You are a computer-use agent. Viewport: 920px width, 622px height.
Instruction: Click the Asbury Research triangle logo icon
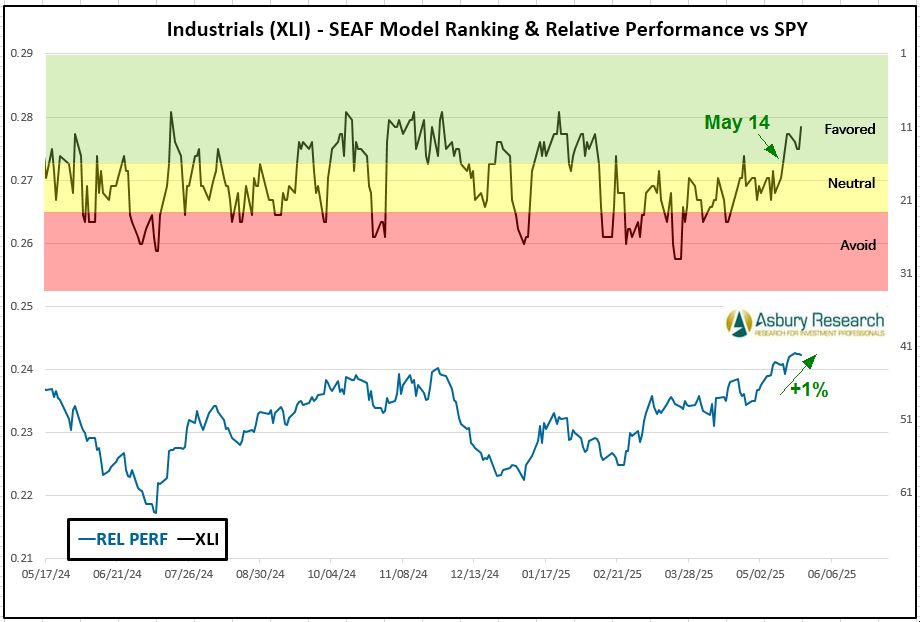click(739, 322)
